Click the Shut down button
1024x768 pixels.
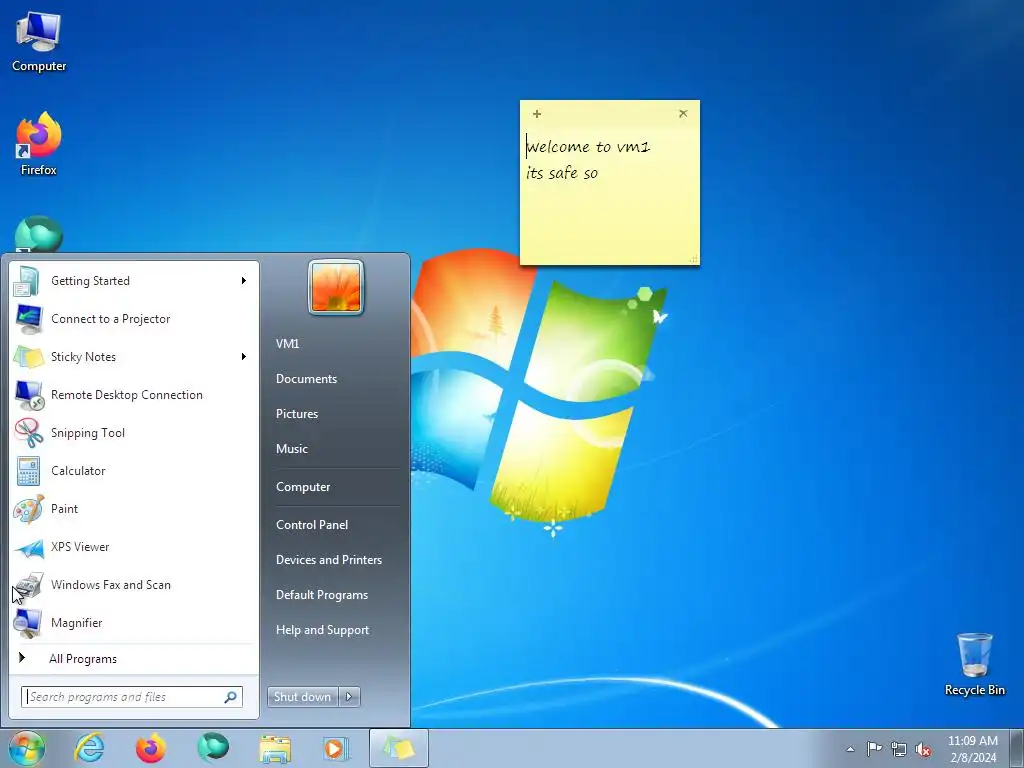tap(302, 697)
